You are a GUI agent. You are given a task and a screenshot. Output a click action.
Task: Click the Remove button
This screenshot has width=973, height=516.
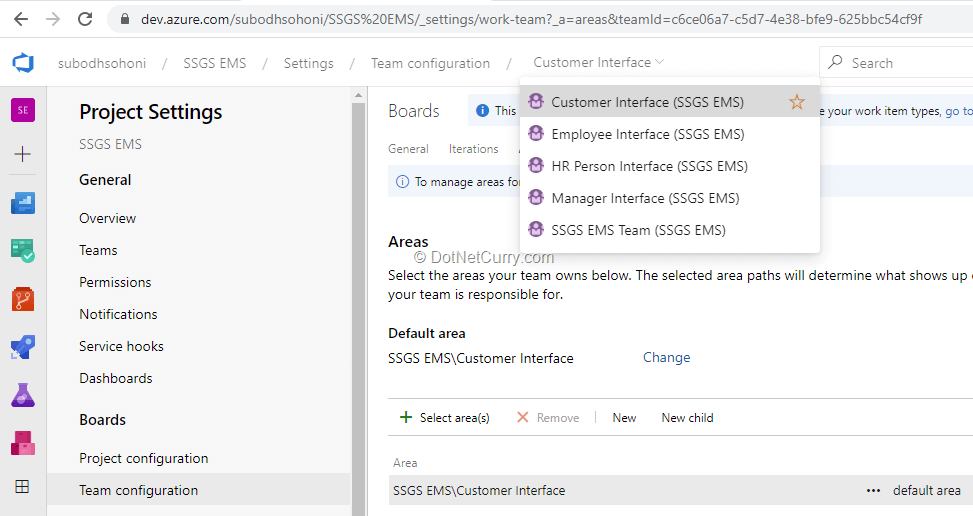[548, 417]
